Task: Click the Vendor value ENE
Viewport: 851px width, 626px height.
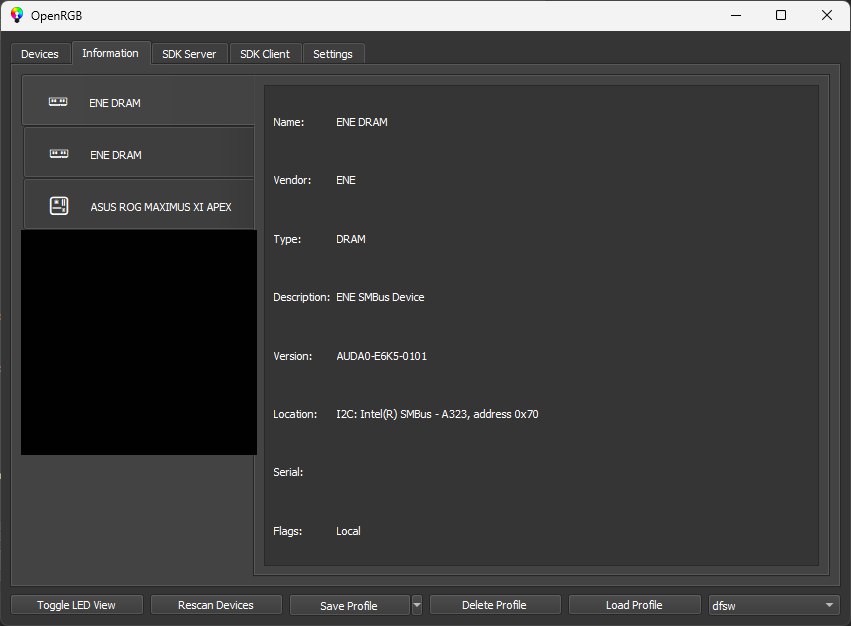Action: pyautogui.click(x=346, y=180)
